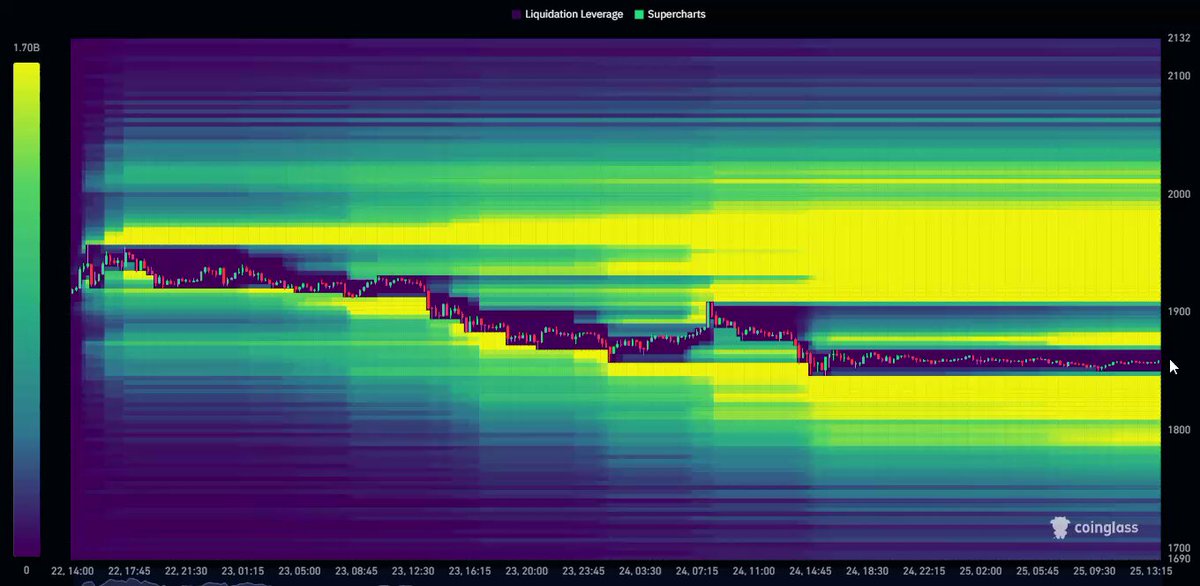Screen dimensions: 1200x586
Task: Click the '22, 21:30' time axis label
Action: (x=186, y=571)
